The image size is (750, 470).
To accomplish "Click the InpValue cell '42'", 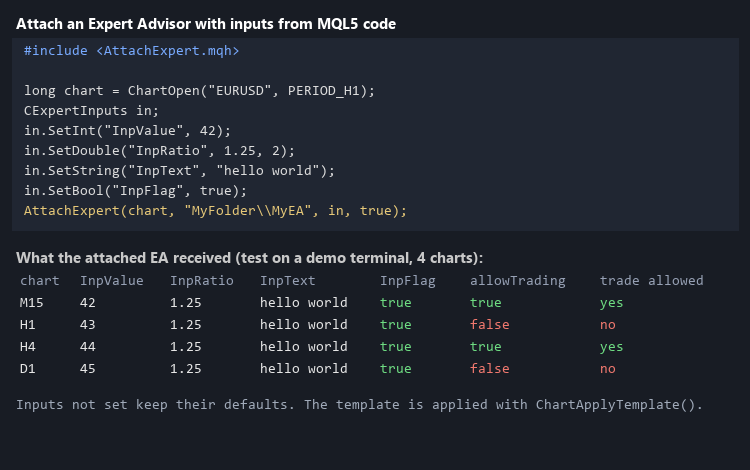I will tap(88, 303).
